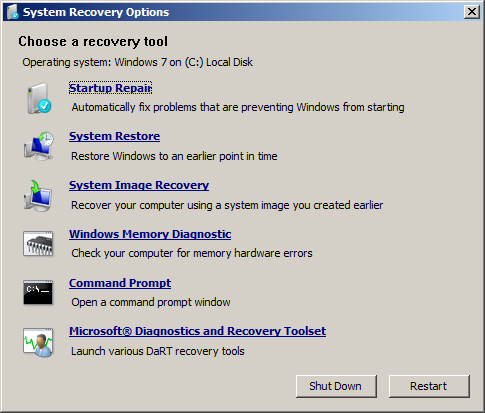Viewport: 485px width, 413px height.
Task: Click 'Launch various DaRT recovery tools' text
Action: tap(158, 351)
